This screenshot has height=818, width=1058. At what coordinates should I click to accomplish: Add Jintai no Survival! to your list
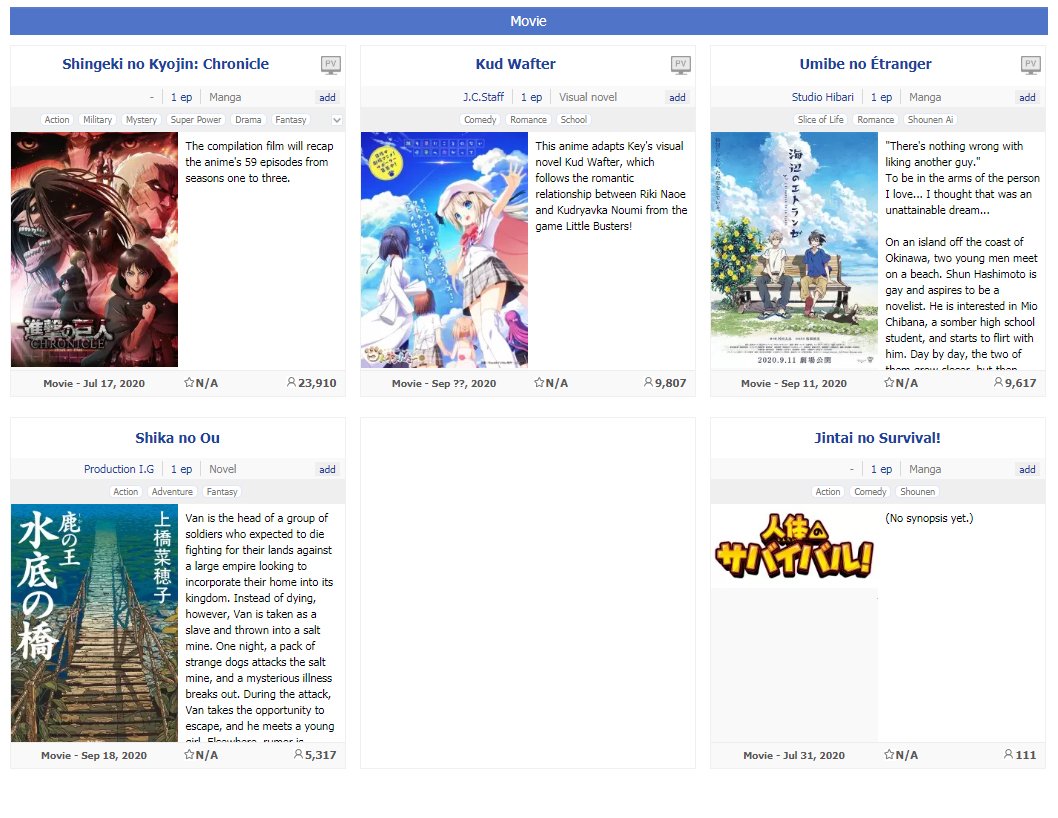coord(1027,469)
